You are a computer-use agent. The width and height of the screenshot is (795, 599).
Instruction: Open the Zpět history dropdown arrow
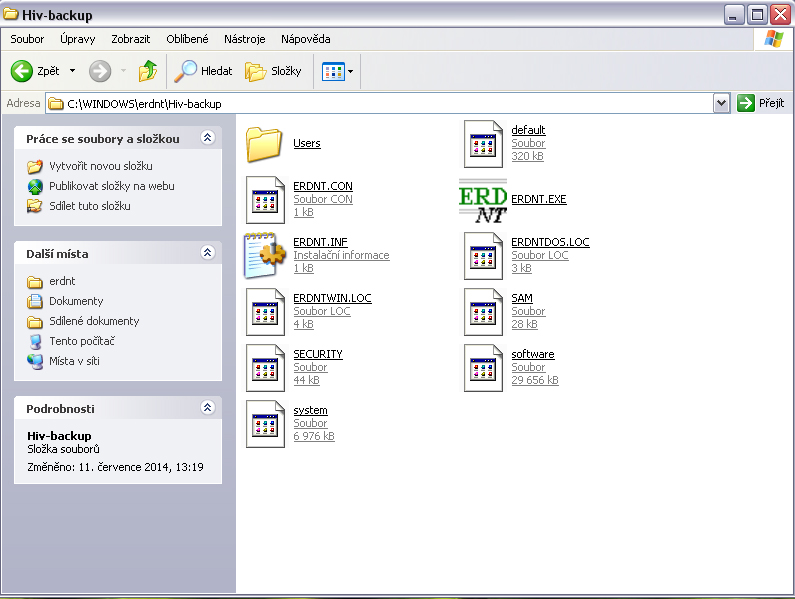pos(73,71)
